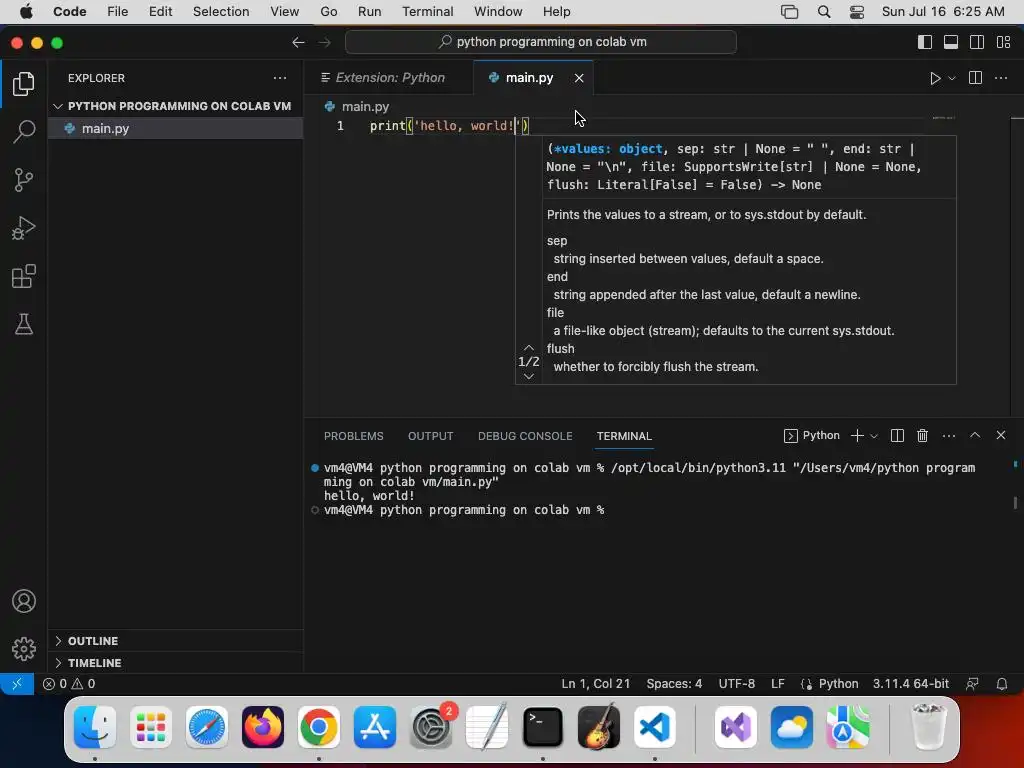This screenshot has height=768, width=1024.
Task: Toggle bottom panel visibility
Action: tap(951, 42)
